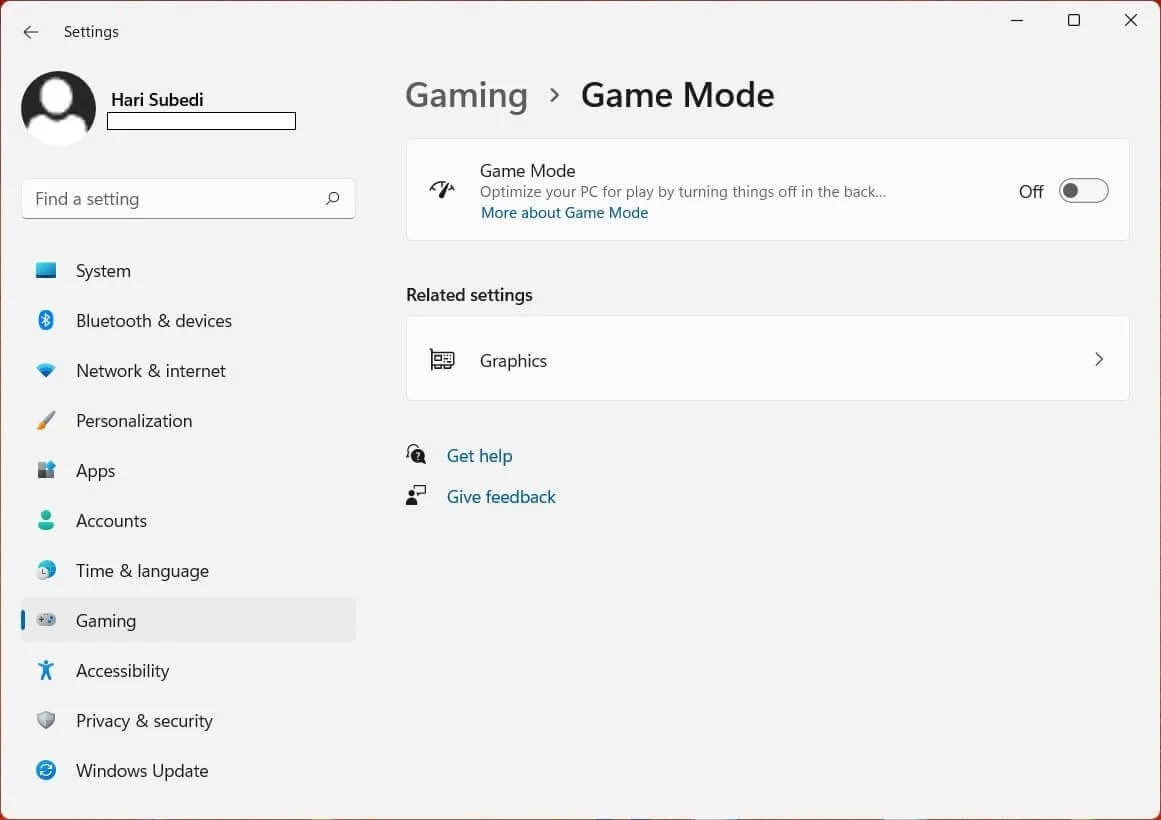Select Privacy & security
Viewport: 1161px width, 820px height.
(144, 720)
